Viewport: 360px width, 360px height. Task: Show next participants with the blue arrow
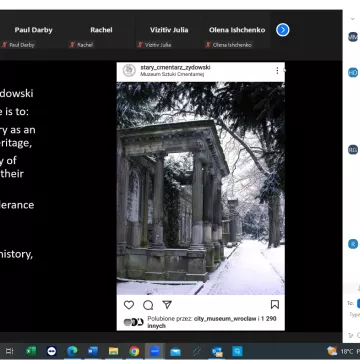point(283,30)
